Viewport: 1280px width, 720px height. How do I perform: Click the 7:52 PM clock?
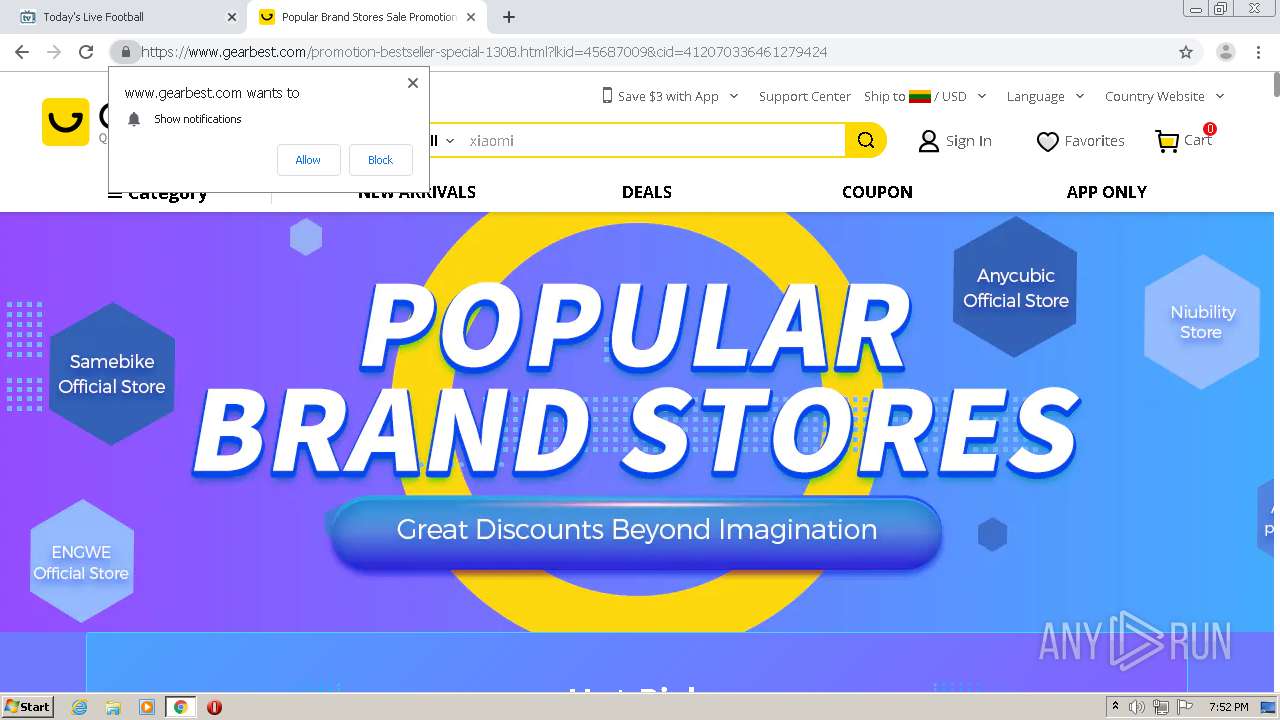[x=1228, y=707]
